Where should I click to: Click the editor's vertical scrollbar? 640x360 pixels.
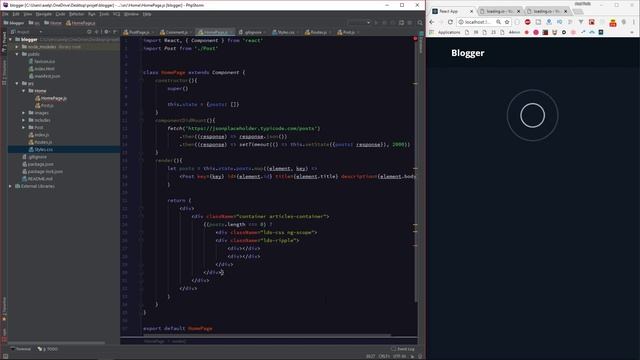tap(416, 171)
